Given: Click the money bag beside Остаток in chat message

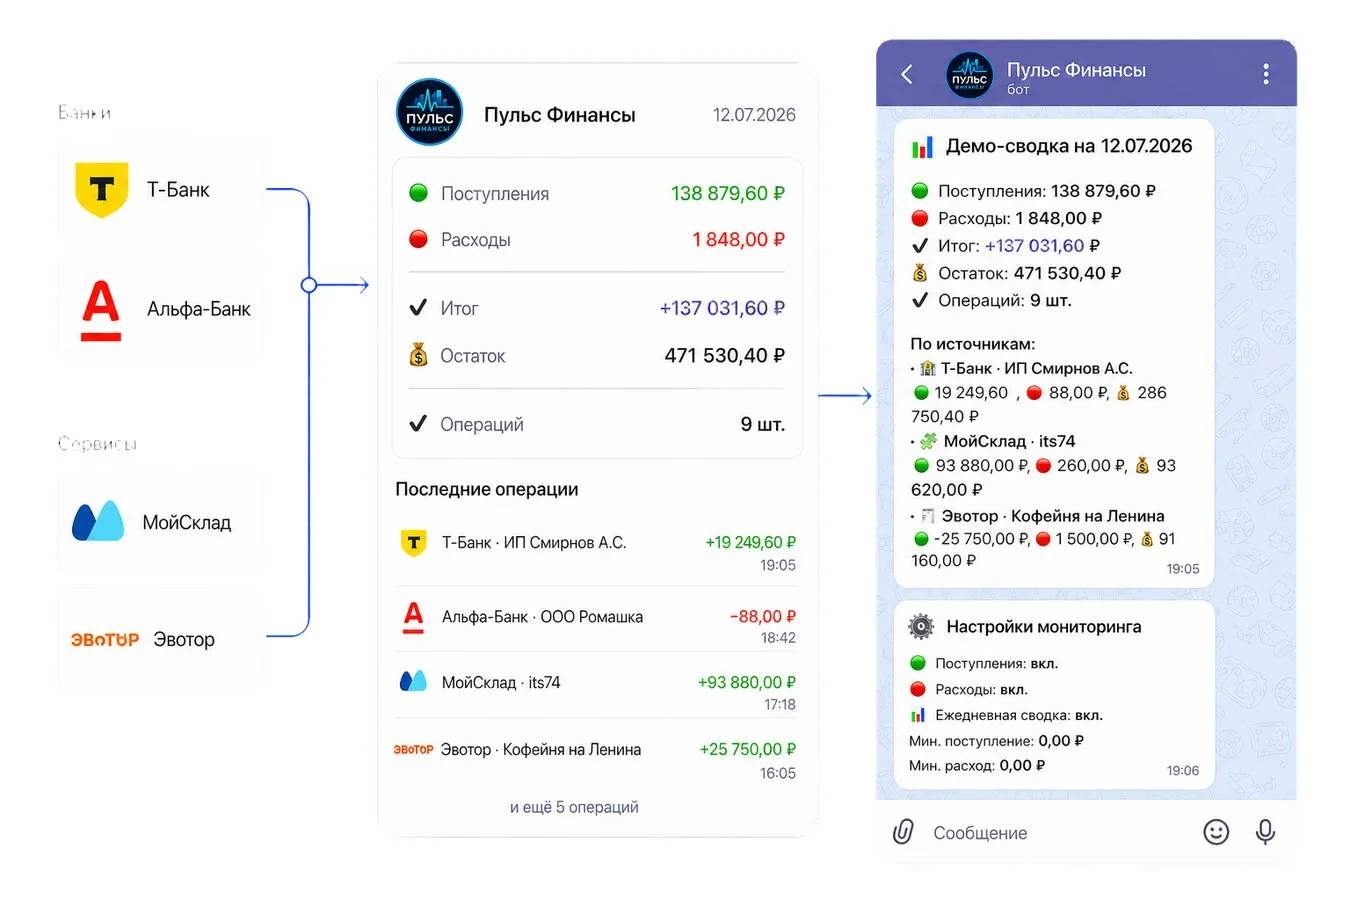Looking at the screenshot, I should 920,273.
